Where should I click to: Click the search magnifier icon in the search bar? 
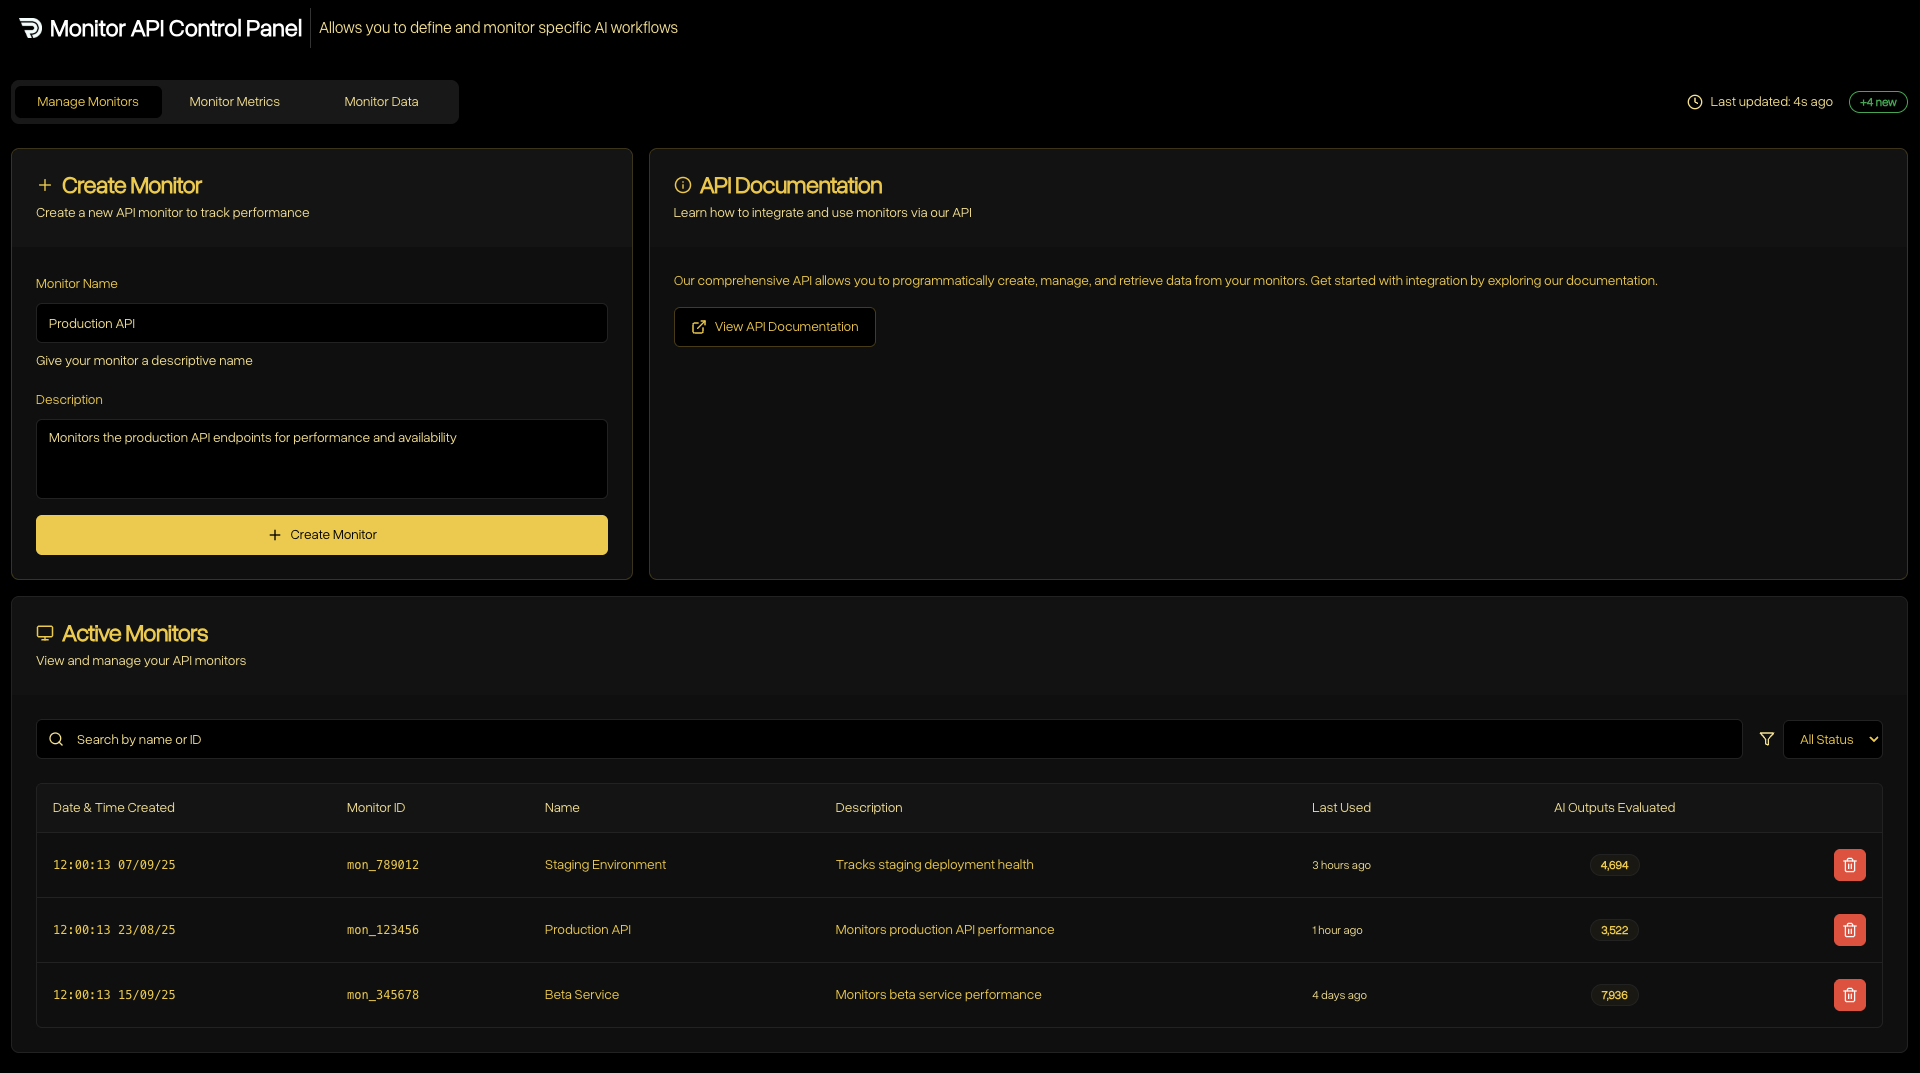pyautogui.click(x=56, y=739)
